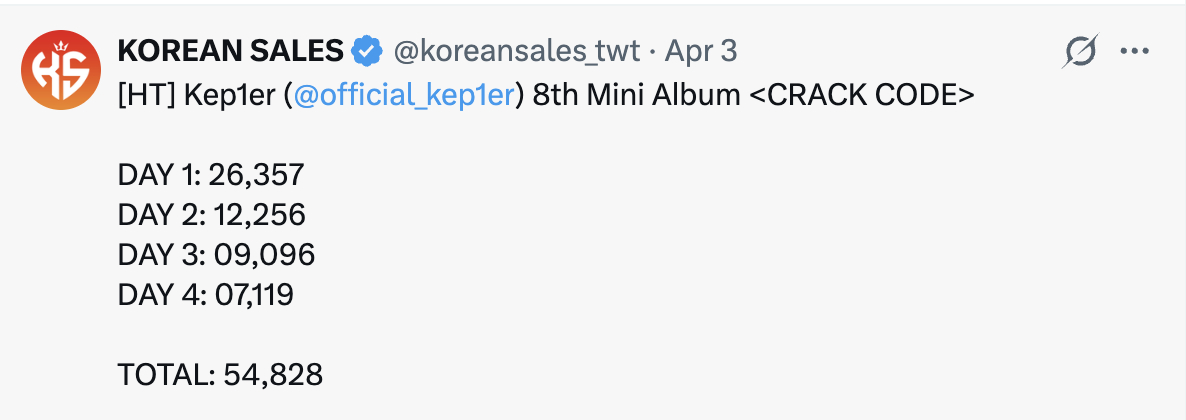Image resolution: width=1186 pixels, height=420 pixels.
Task: Open the @koreansales_twt handle link
Action: click(x=518, y=50)
